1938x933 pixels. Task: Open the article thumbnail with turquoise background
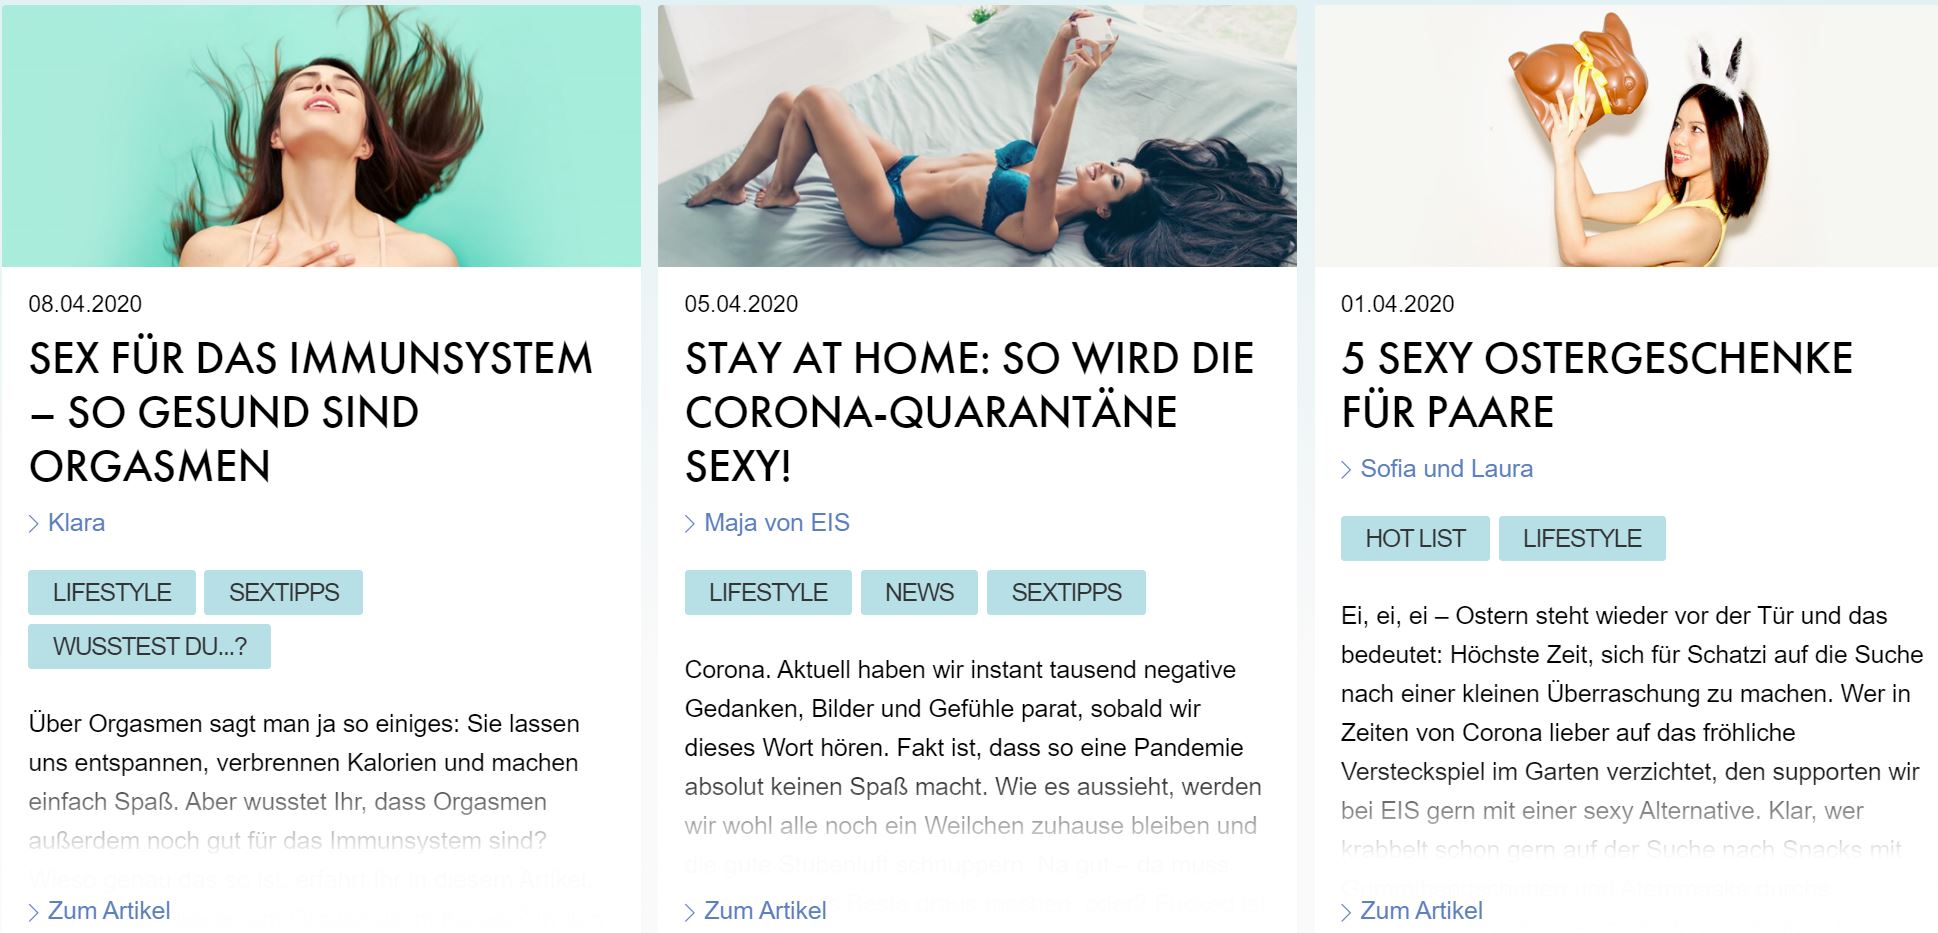click(x=321, y=136)
